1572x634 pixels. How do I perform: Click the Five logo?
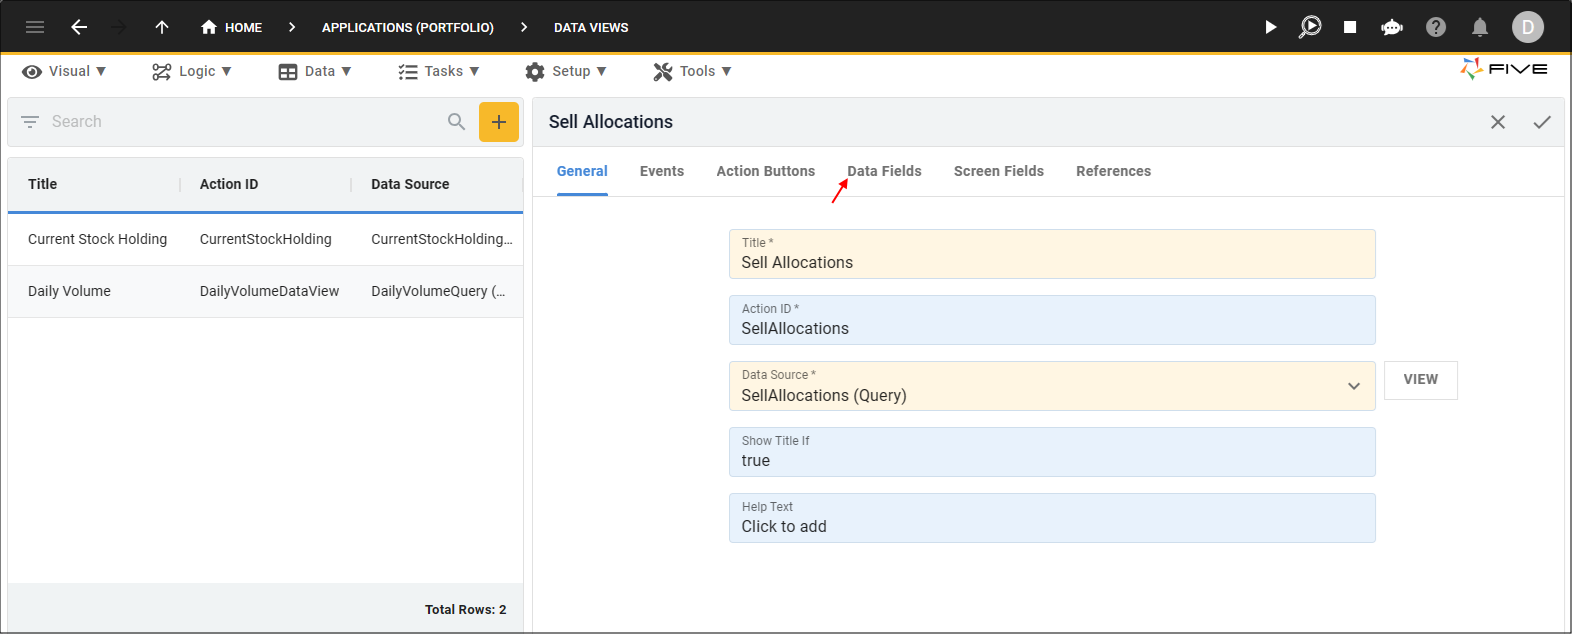(1504, 69)
